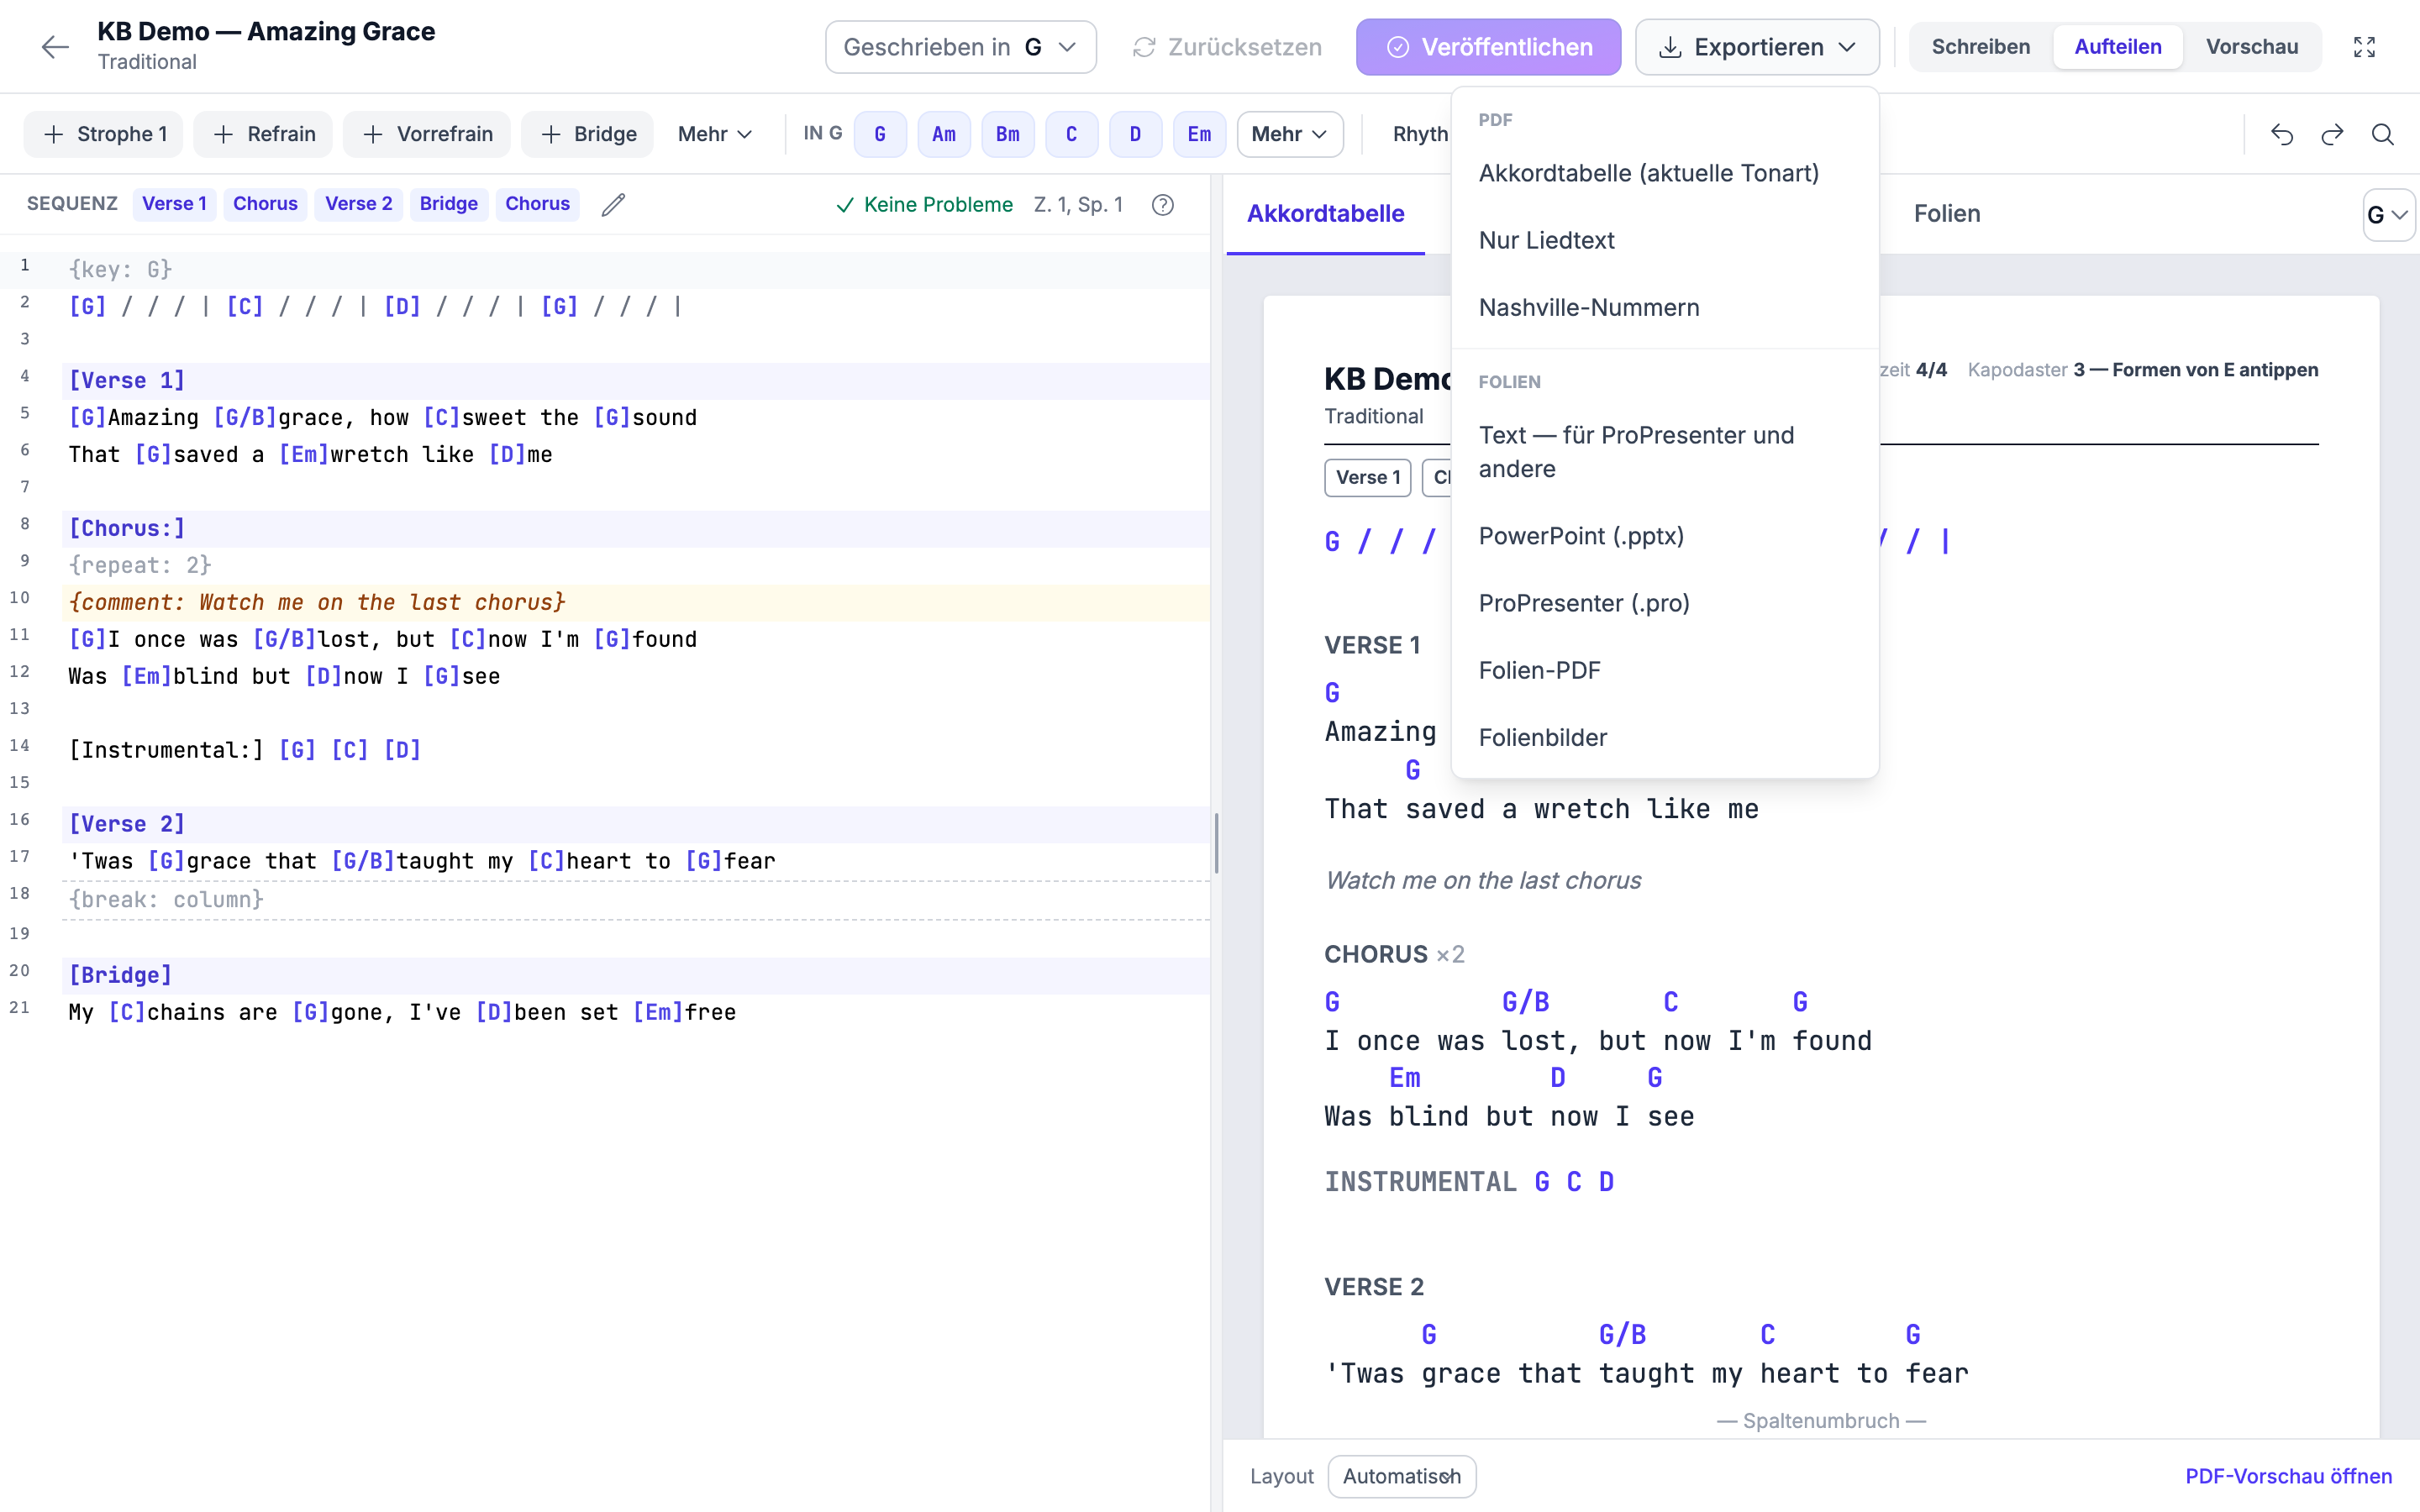Switch to Vorschau view mode
The height and width of the screenshot is (1512, 2420).
click(x=2252, y=47)
